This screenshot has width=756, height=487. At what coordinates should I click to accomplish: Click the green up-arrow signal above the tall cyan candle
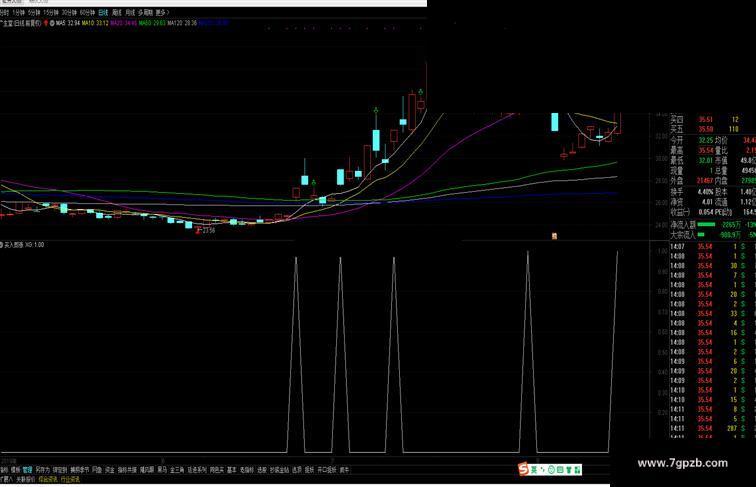click(x=376, y=111)
